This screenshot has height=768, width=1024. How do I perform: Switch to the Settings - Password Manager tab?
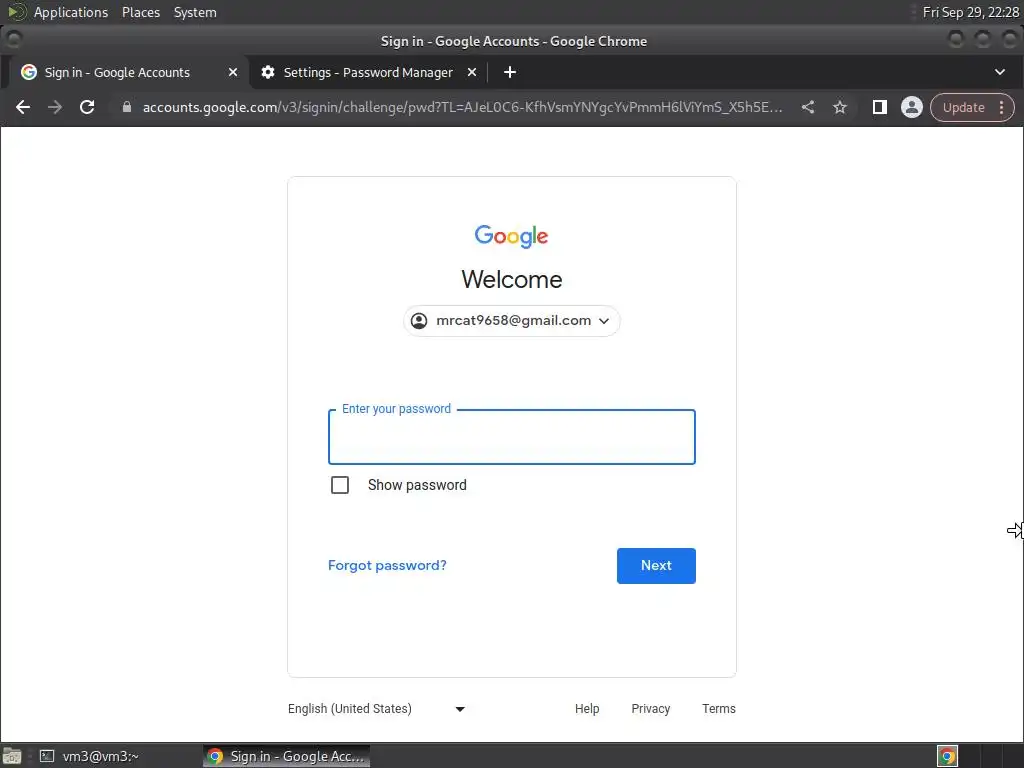tap(368, 72)
